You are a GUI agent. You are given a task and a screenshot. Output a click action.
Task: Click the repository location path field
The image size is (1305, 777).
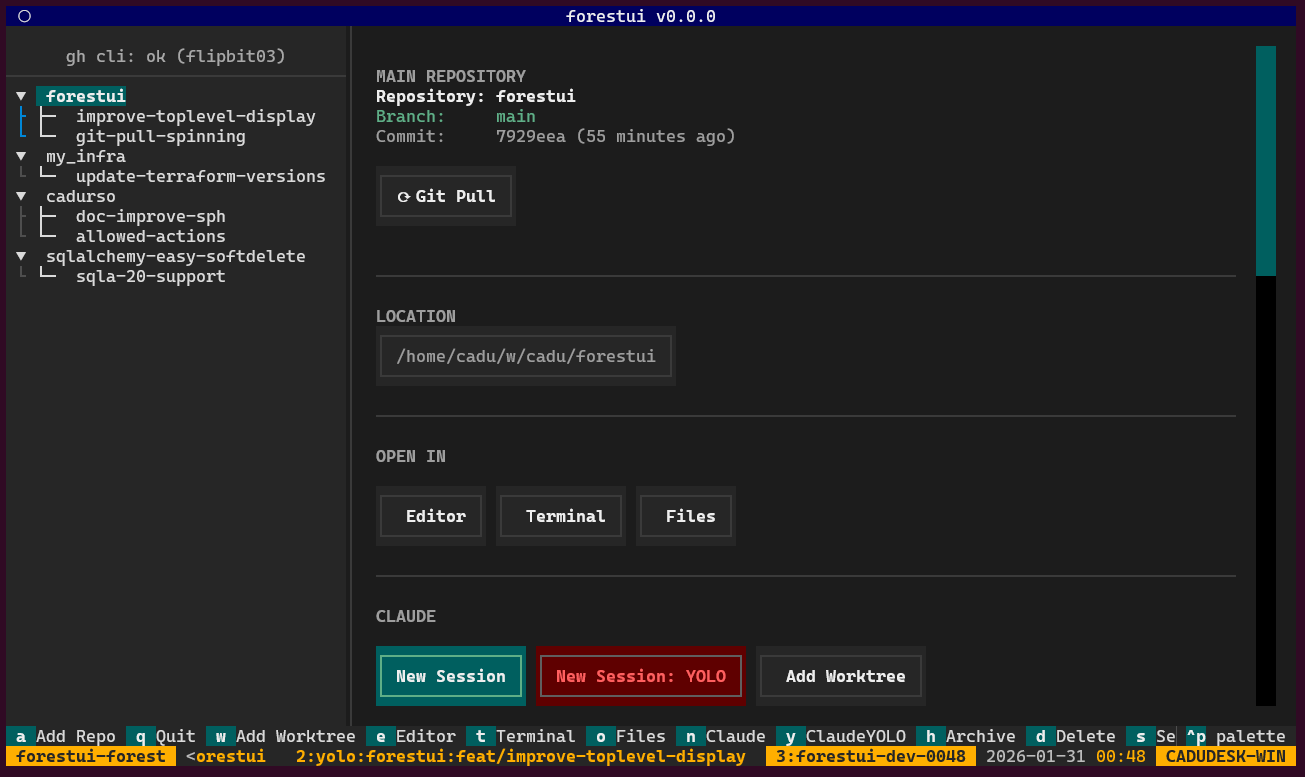point(525,356)
